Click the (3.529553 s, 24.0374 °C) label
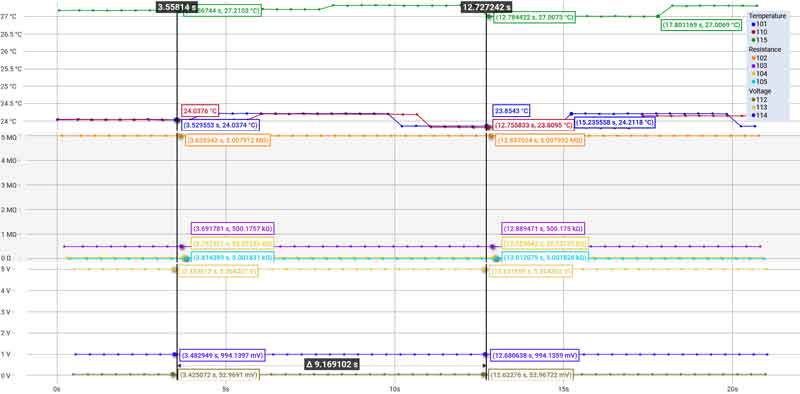 [x=220, y=125]
